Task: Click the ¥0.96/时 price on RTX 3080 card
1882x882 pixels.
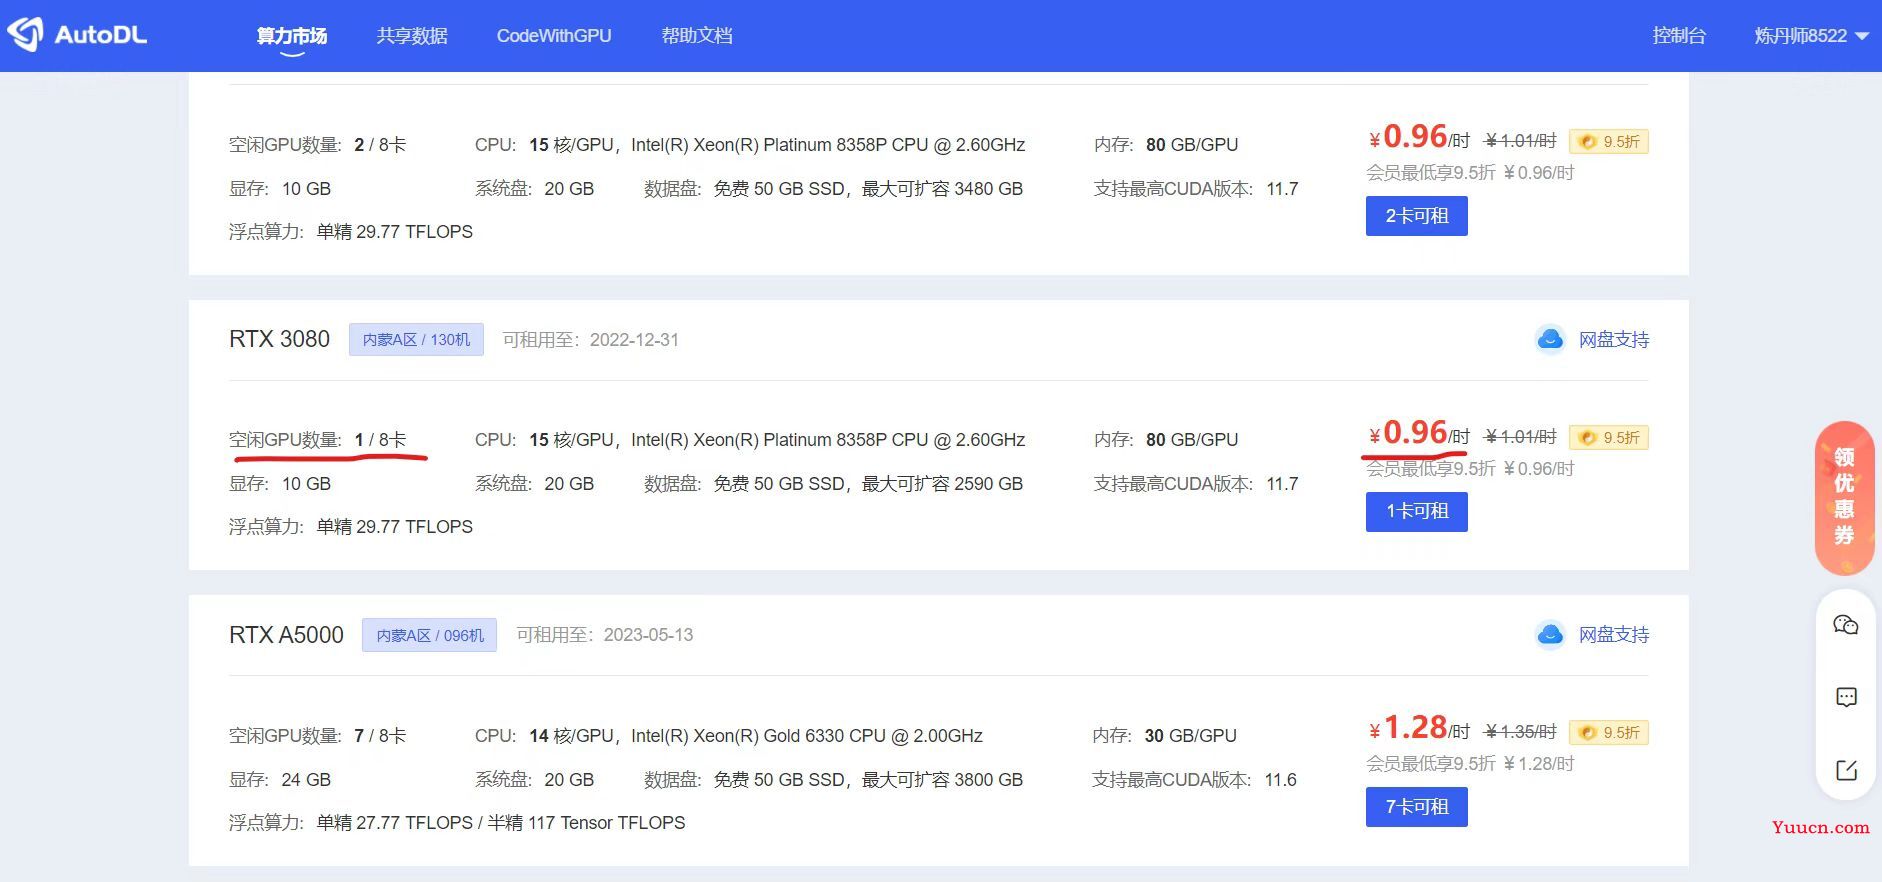Action: (1419, 434)
